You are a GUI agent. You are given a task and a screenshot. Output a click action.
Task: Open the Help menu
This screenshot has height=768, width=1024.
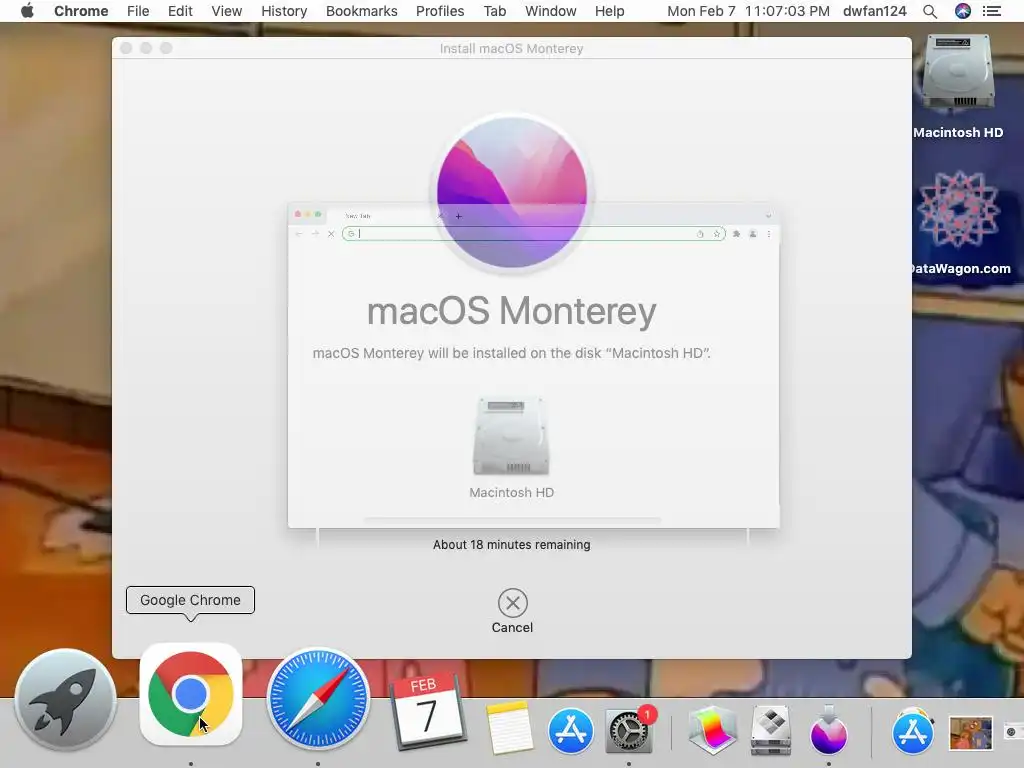coord(609,11)
